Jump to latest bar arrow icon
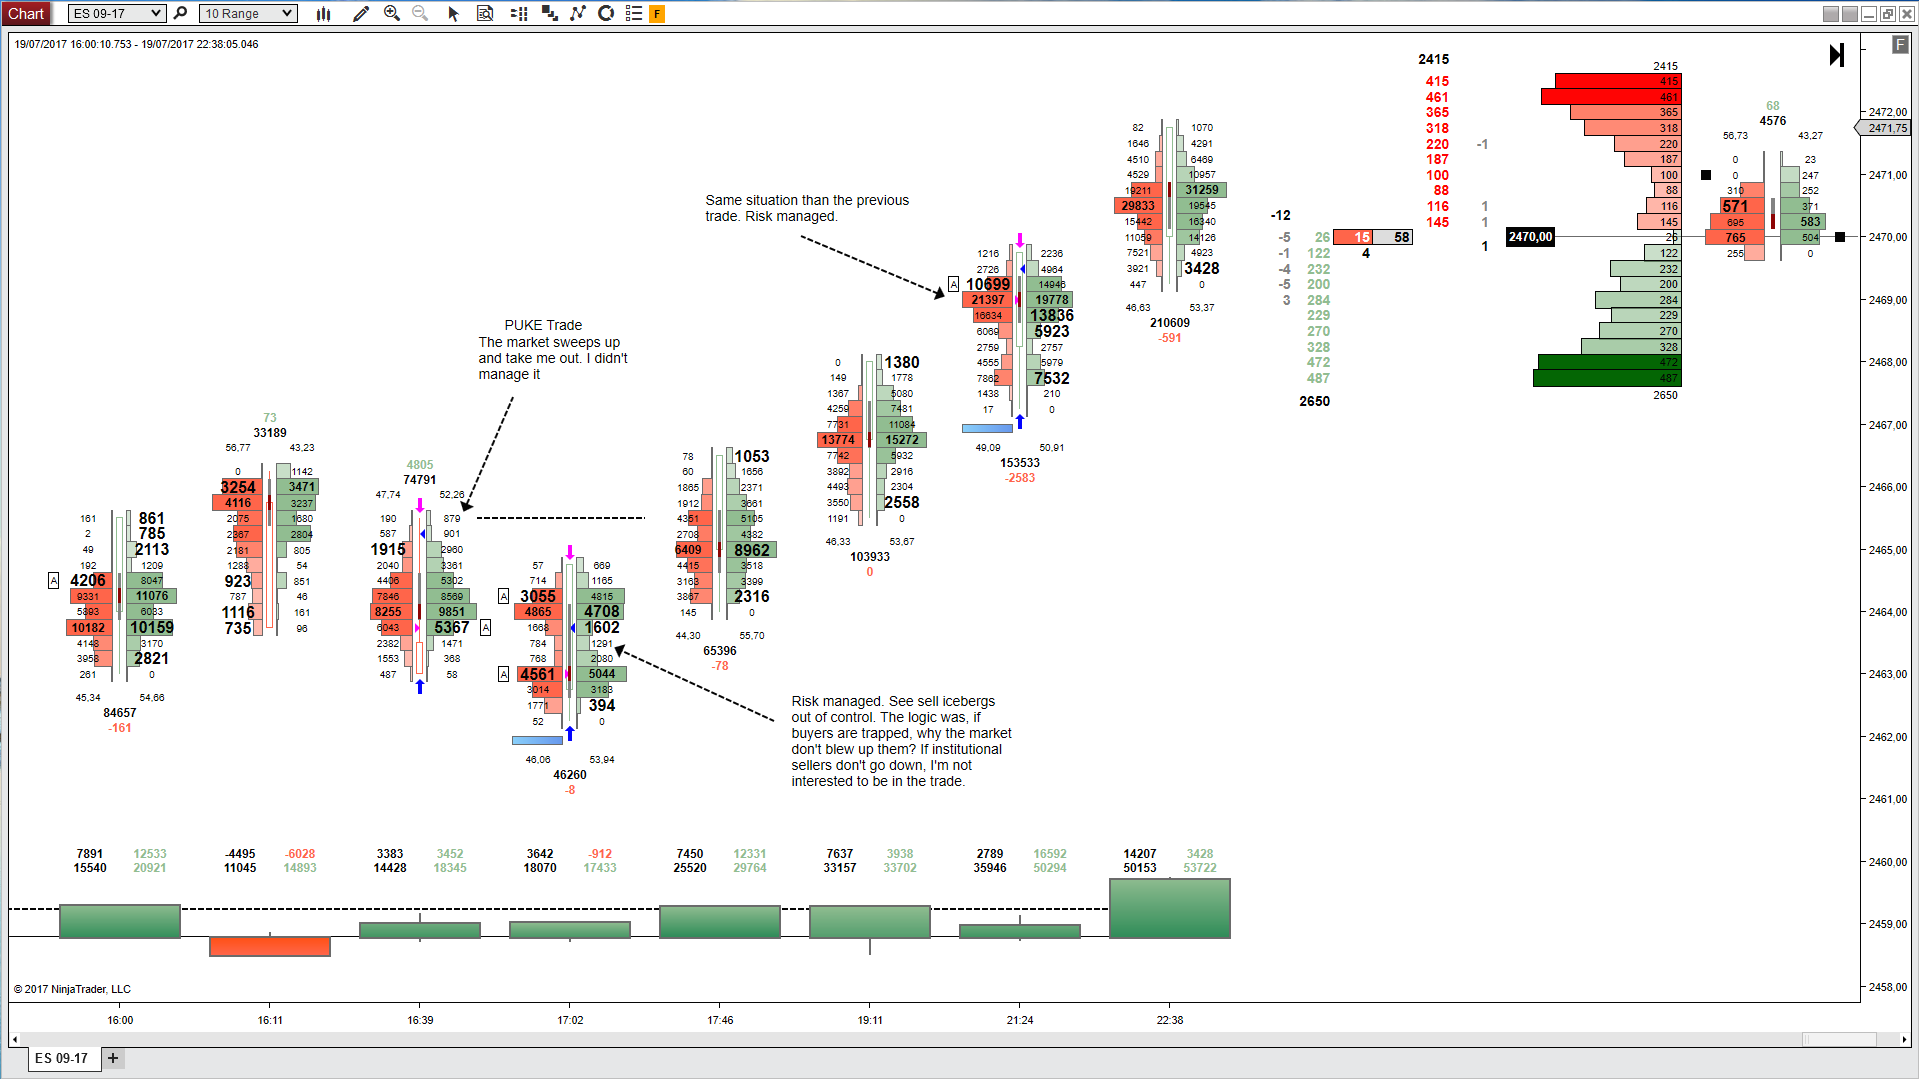 coord(1836,55)
